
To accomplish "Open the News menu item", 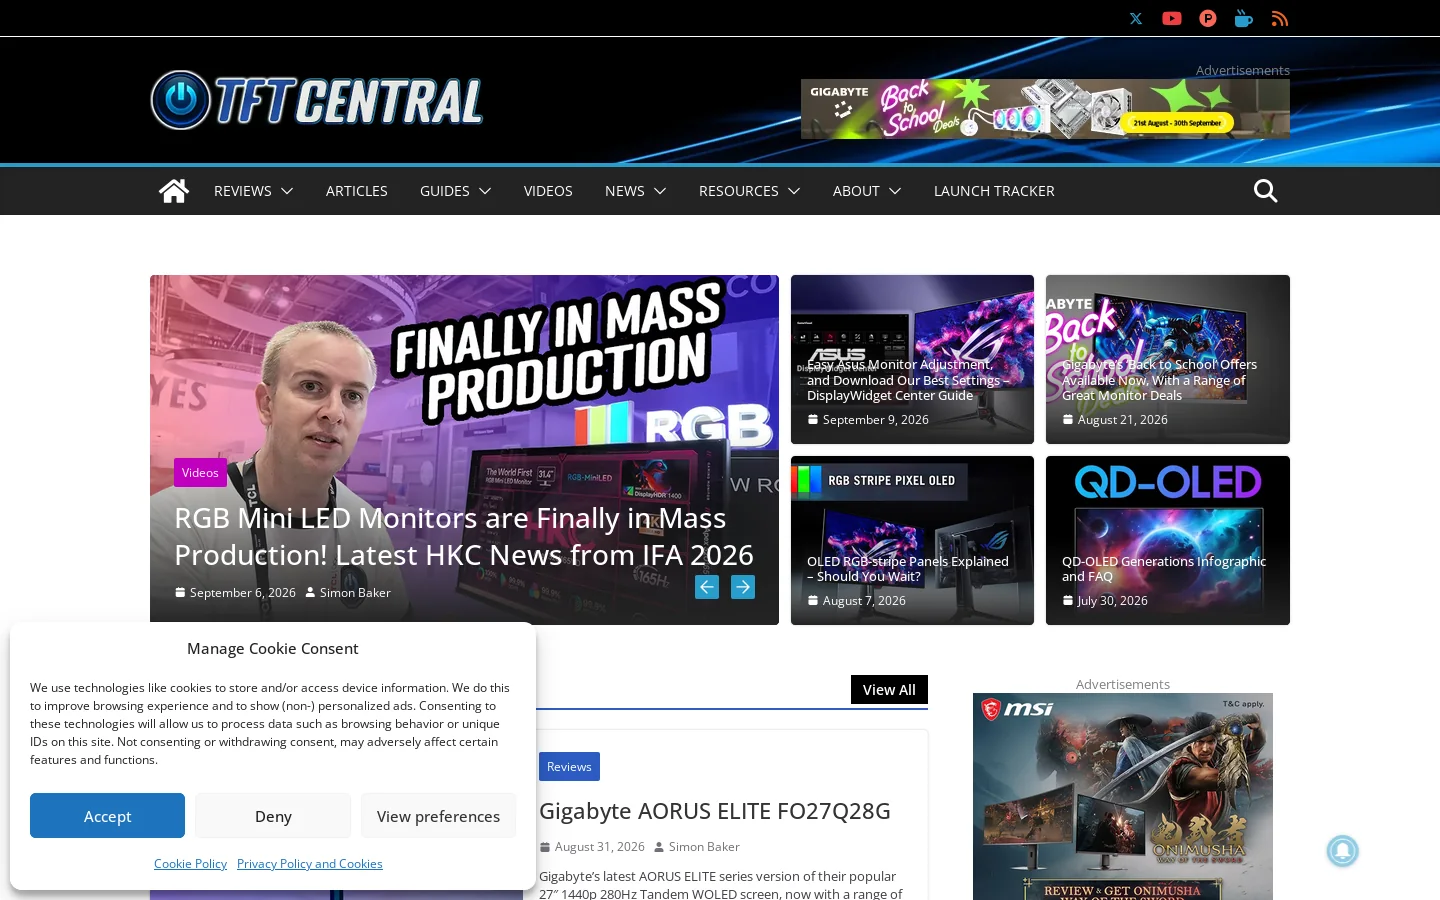I will click(625, 191).
